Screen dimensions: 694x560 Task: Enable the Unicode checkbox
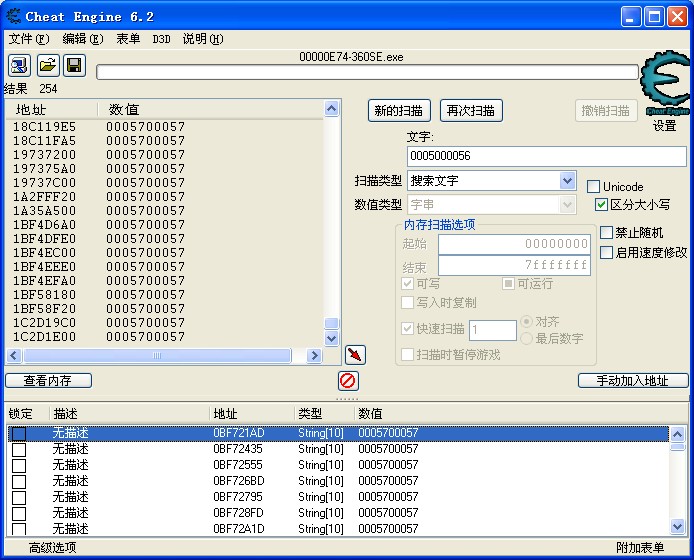click(x=594, y=187)
